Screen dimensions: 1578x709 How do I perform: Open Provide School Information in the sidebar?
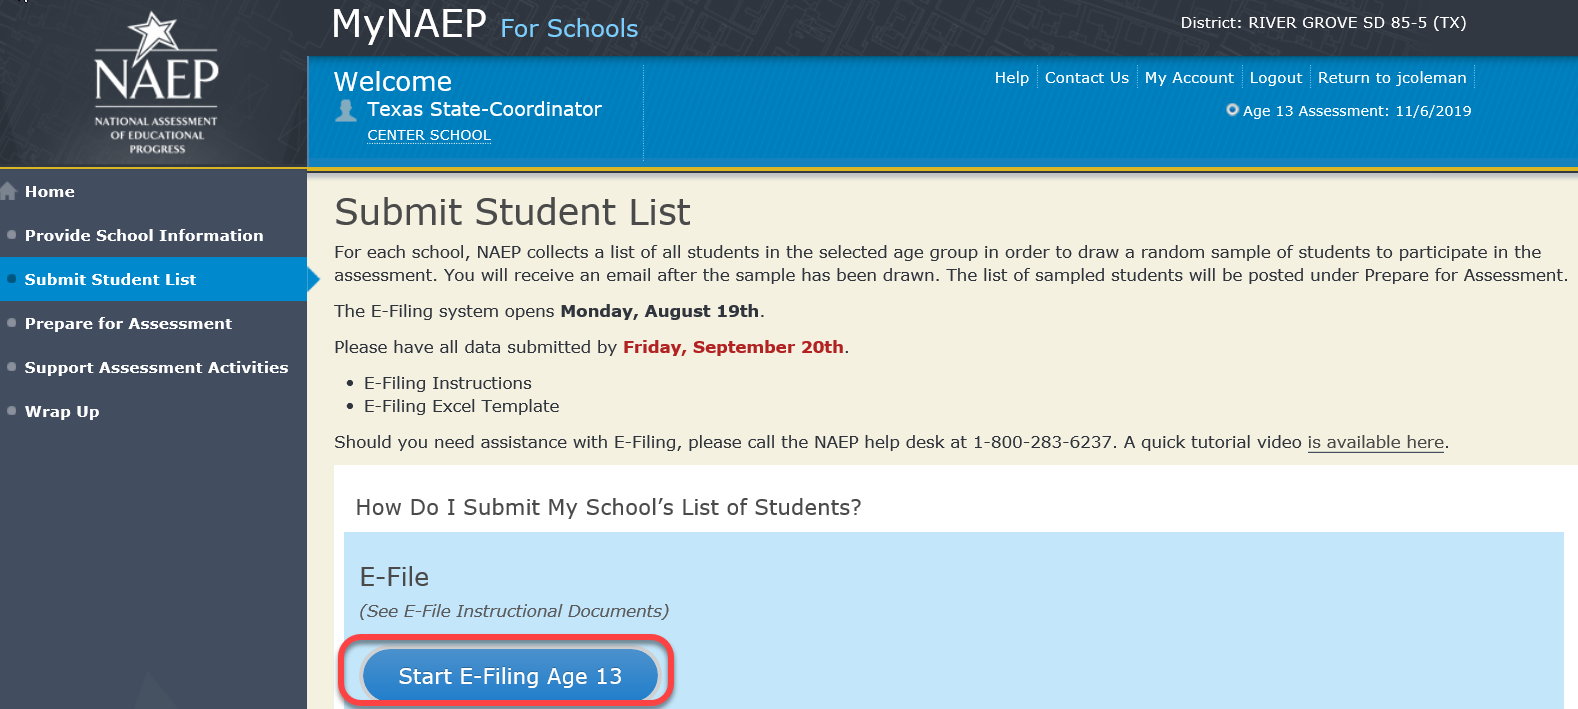click(144, 235)
